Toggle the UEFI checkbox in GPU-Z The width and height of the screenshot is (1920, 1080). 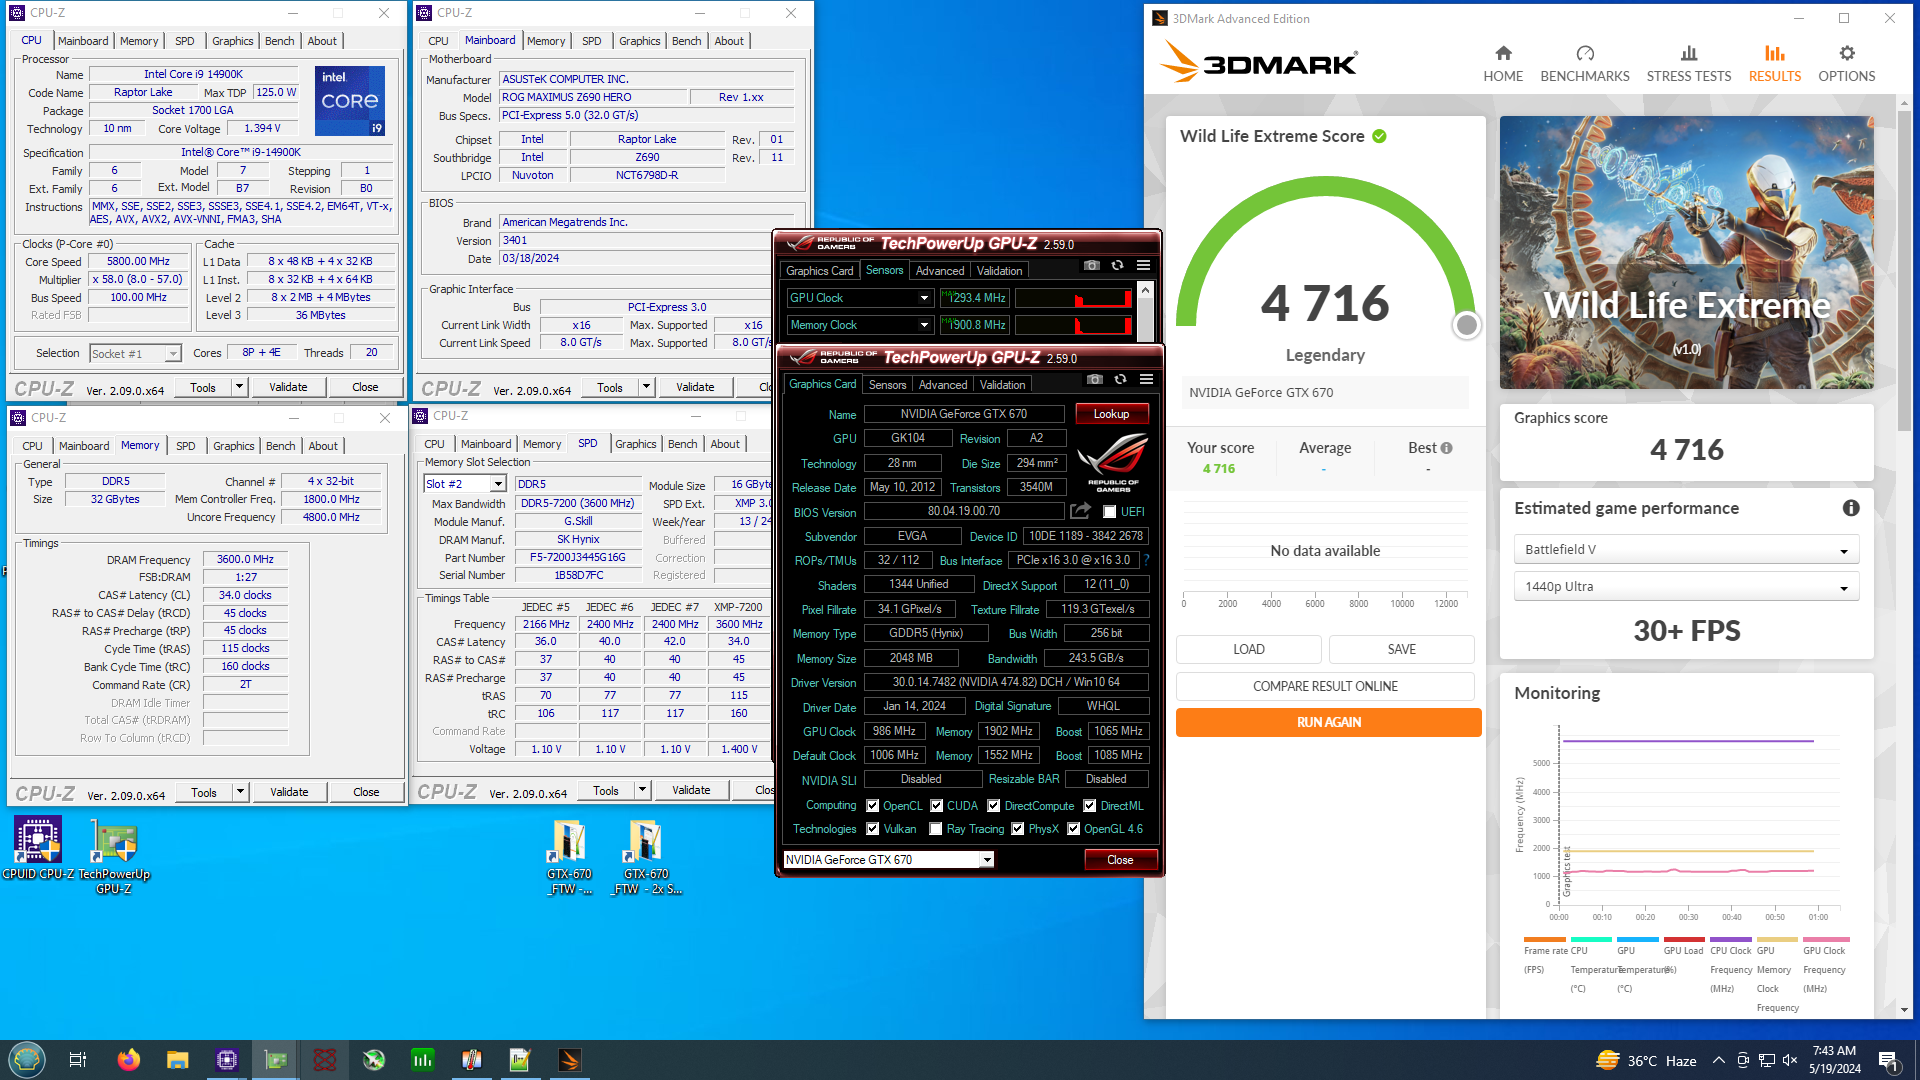1109,512
